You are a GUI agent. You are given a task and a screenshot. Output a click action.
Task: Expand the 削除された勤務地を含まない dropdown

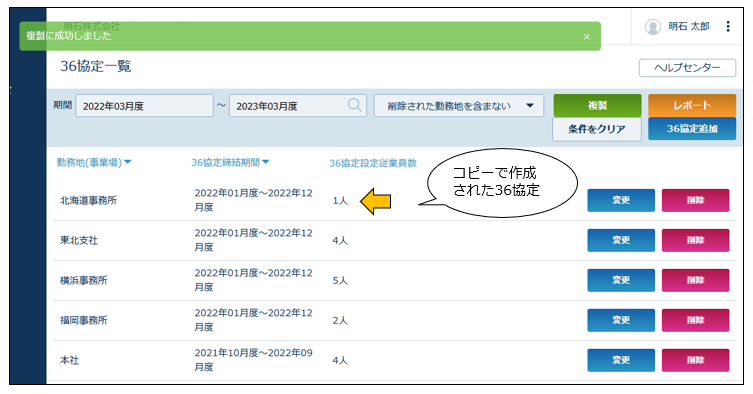point(459,106)
